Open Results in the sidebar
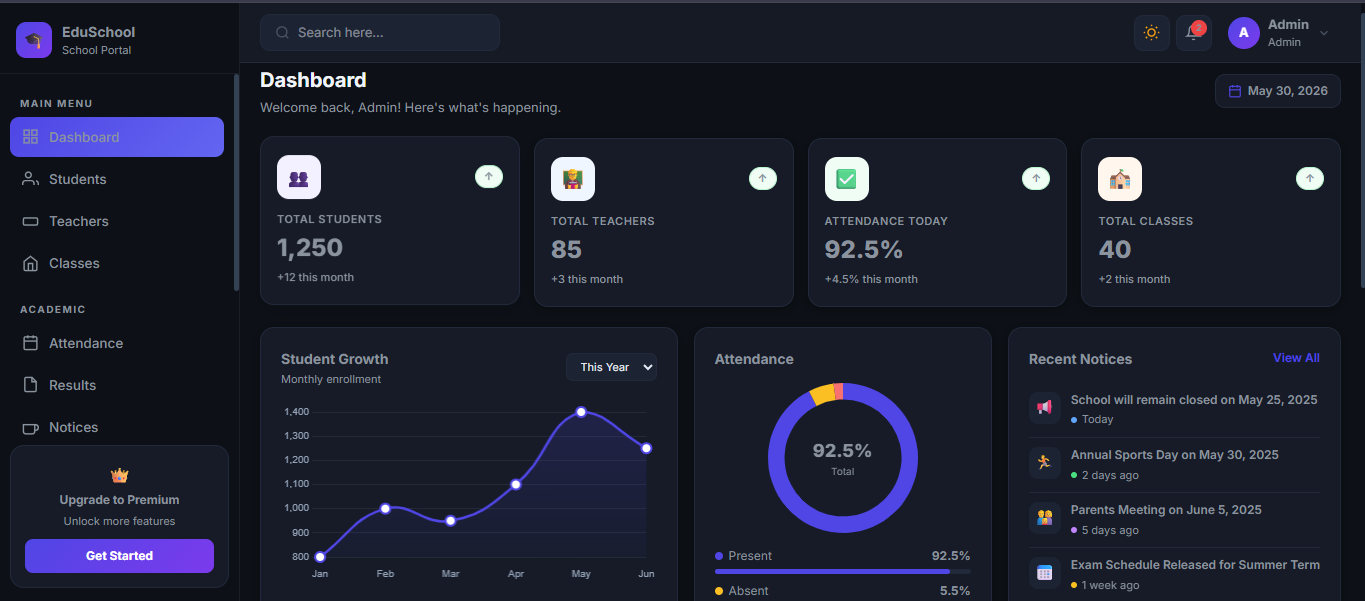 (x=117, y=385)
